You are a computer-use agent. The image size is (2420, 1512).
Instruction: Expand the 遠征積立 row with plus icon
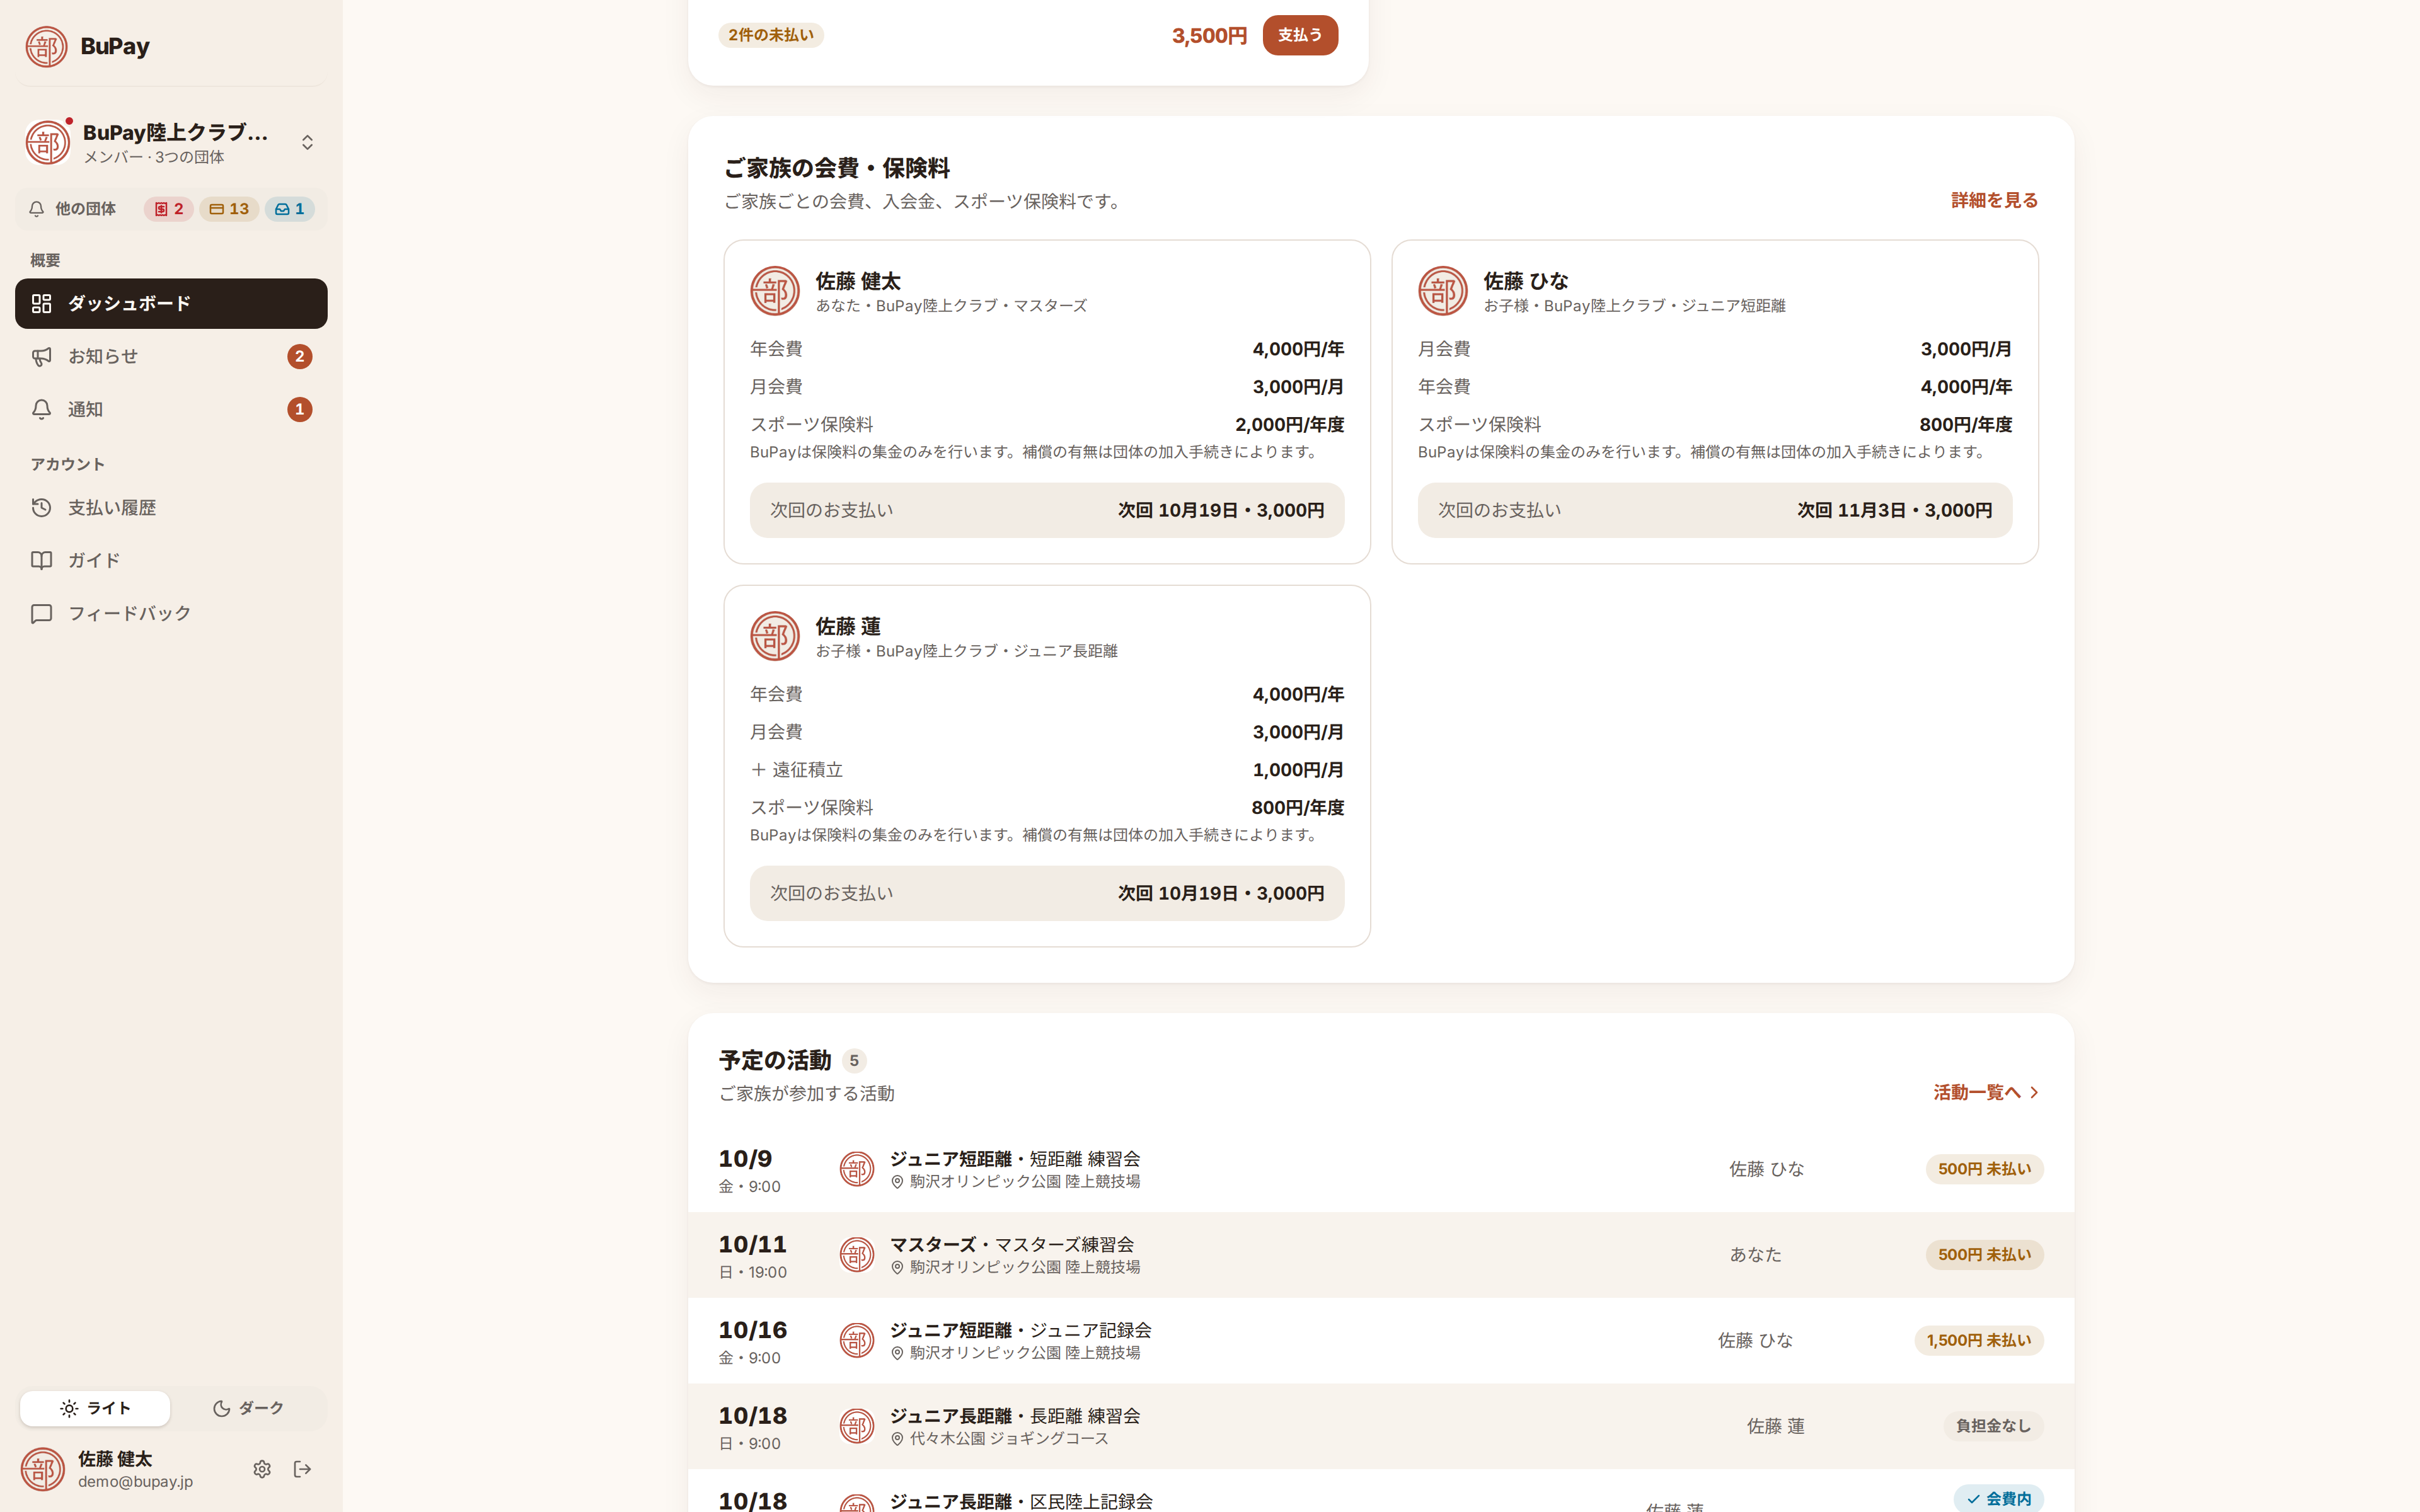click(x=1047, y=770)
